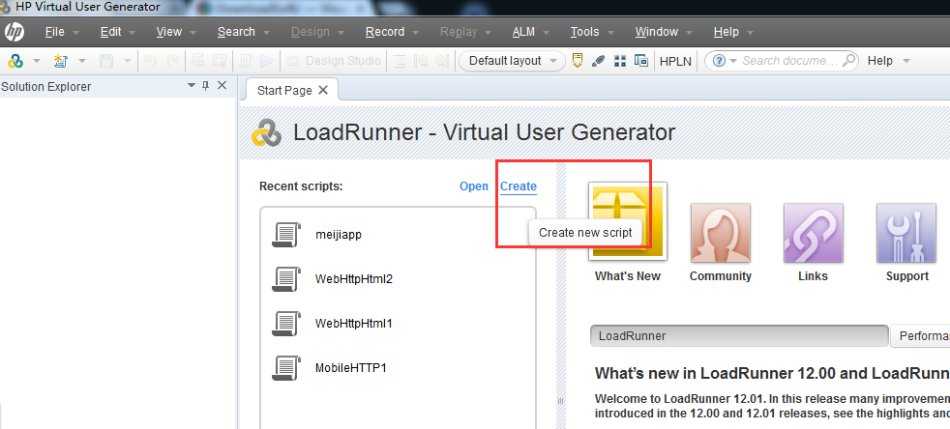The height and width of the screenshot is (429, 950).
Task: Click the Links label under the tile
Action: [x=813, y=276]
